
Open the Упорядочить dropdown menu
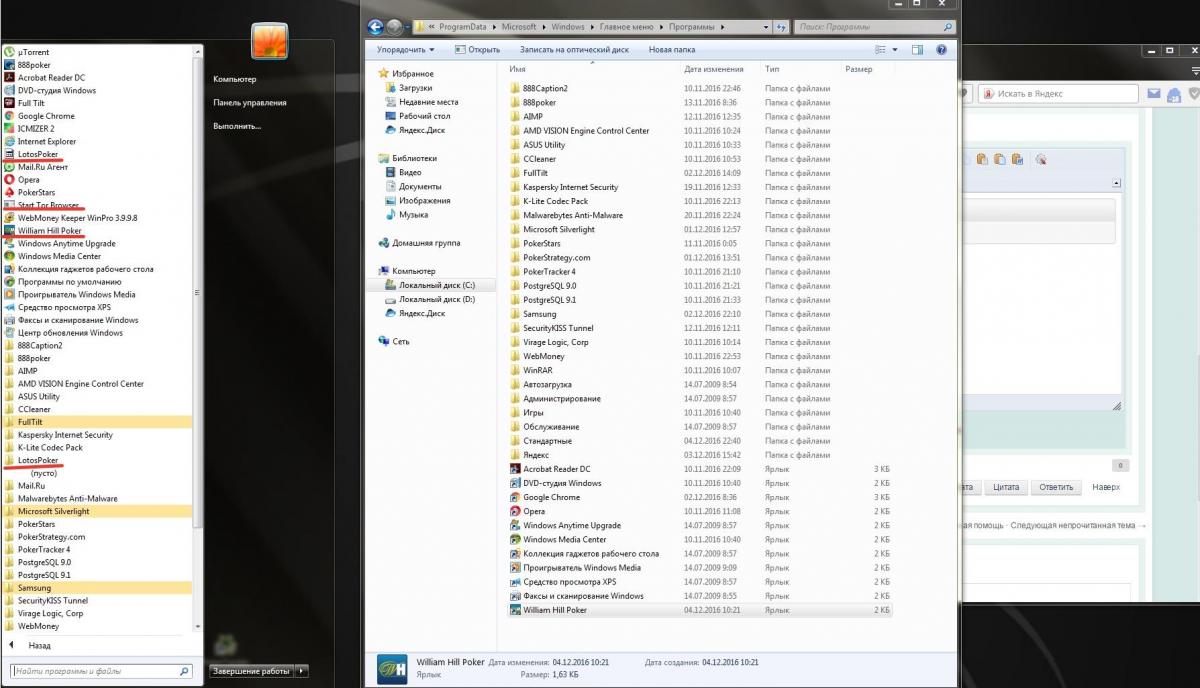[x=405, y=49]
